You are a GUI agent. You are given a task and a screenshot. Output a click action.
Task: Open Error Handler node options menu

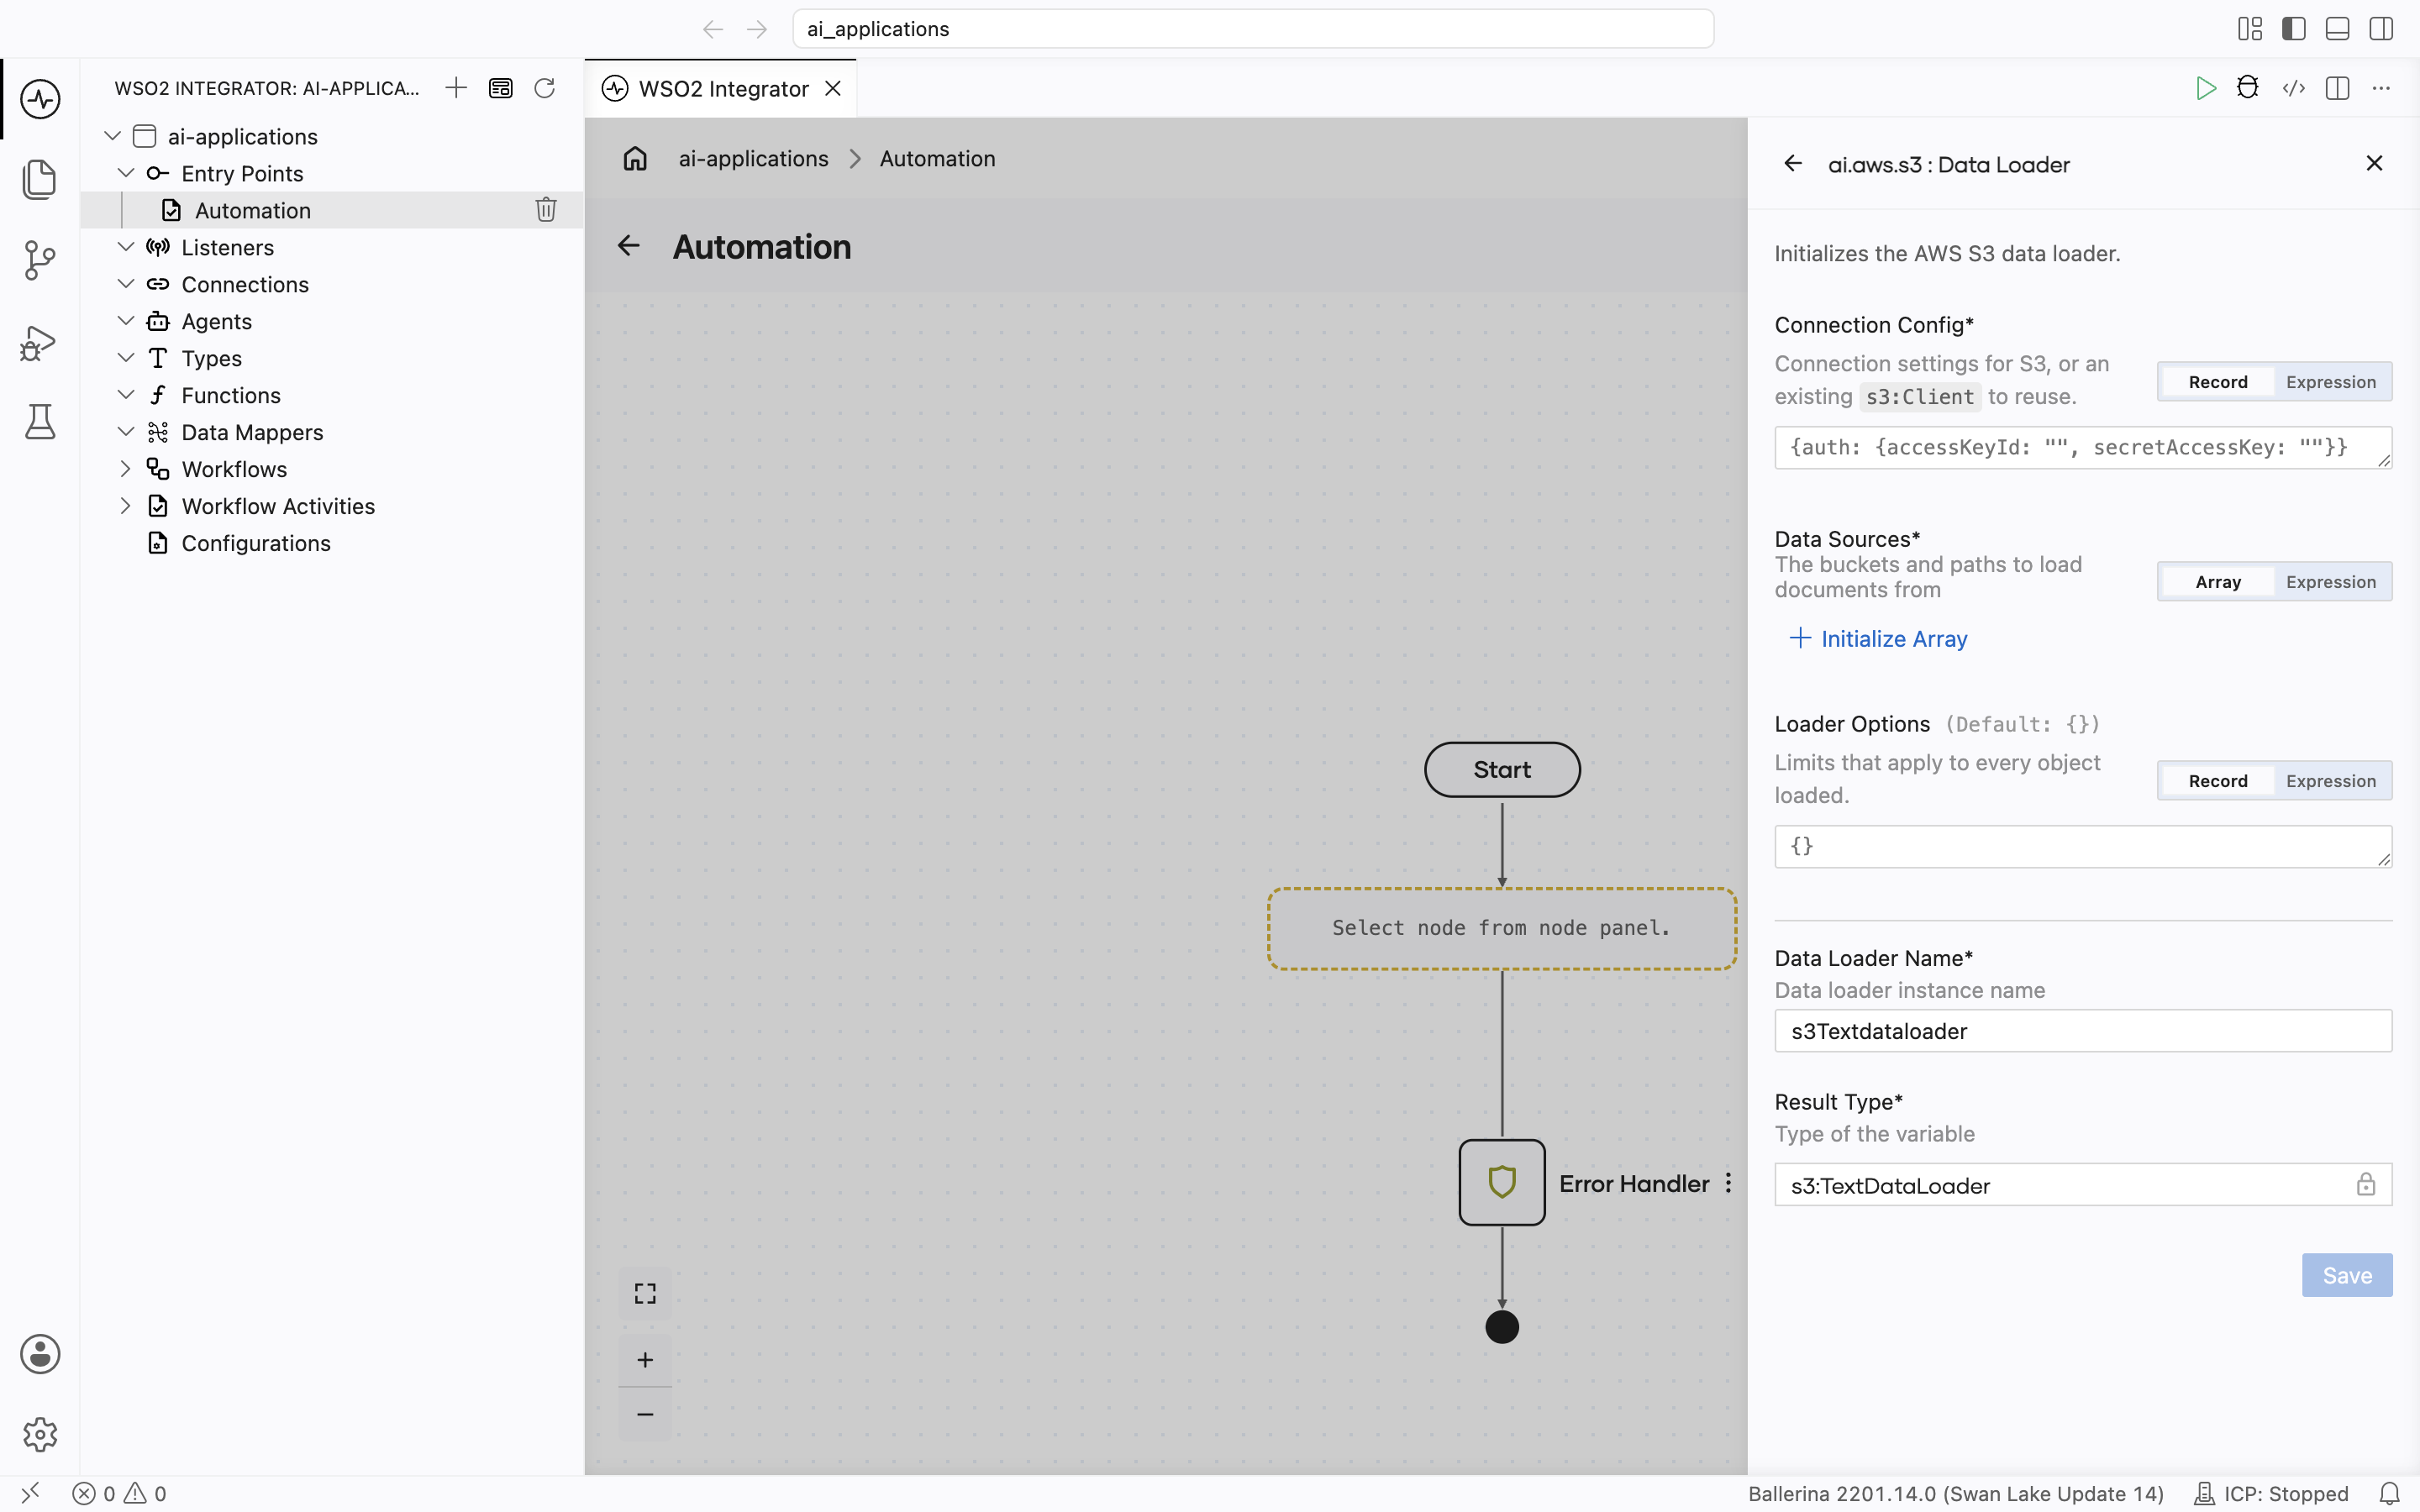coord(1728,1183)
